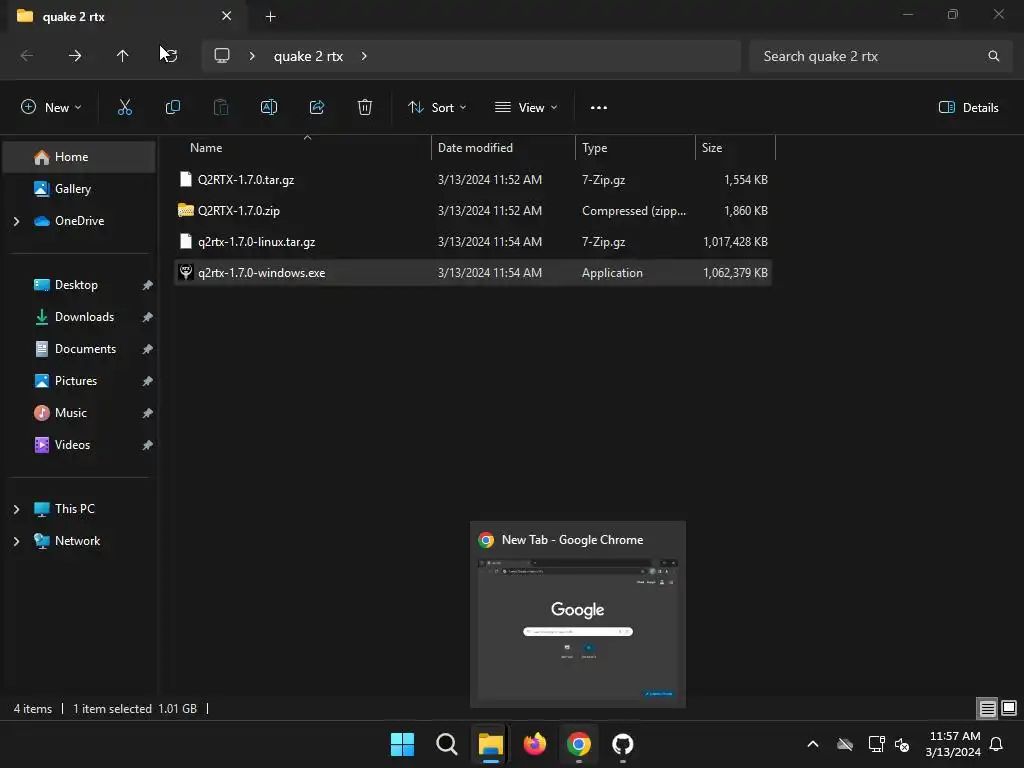Refresh the folder view
This screenshot has width=1024, height=768.
coord(170,56)
